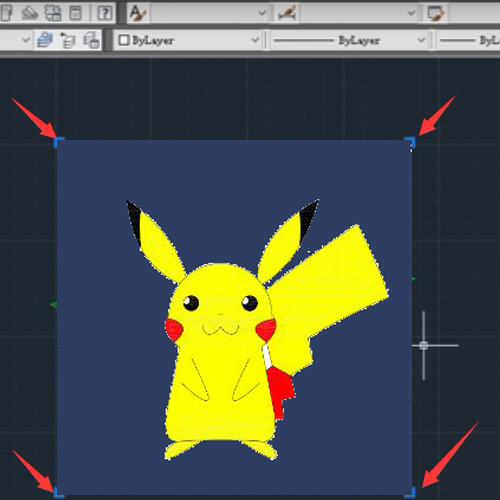Image resolution: width=500 pixels, height=500 pixels.
Task: Open the QuickCalc calculator icon
Action: click(75, 13)
